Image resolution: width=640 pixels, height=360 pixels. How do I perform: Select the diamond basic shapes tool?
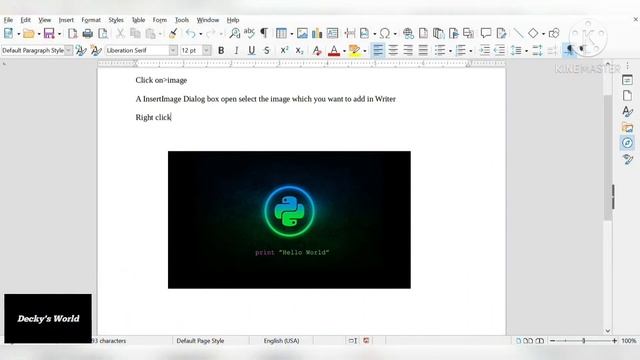click(x=533, y=33)
